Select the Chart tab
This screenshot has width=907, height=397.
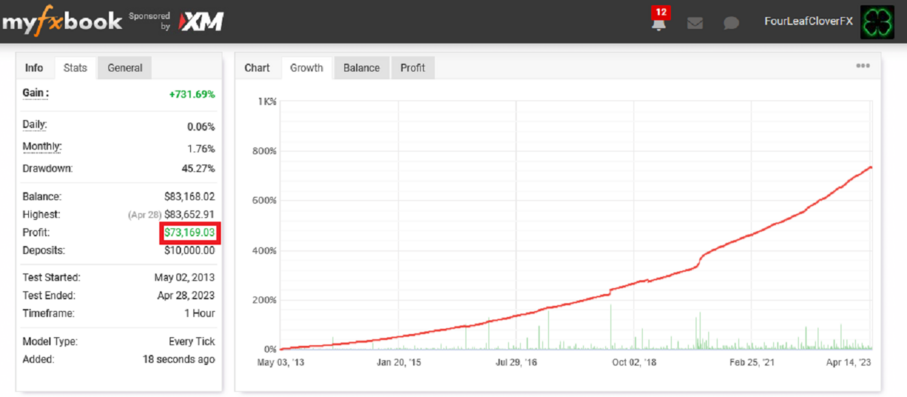pos(257,68)
